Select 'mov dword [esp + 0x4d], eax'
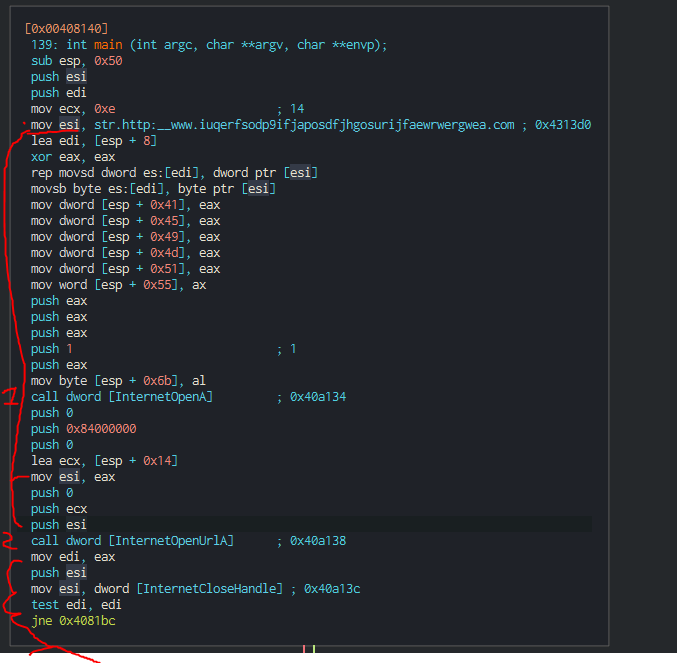This screenshot has height=663, width=677. [x=125, y=253]
